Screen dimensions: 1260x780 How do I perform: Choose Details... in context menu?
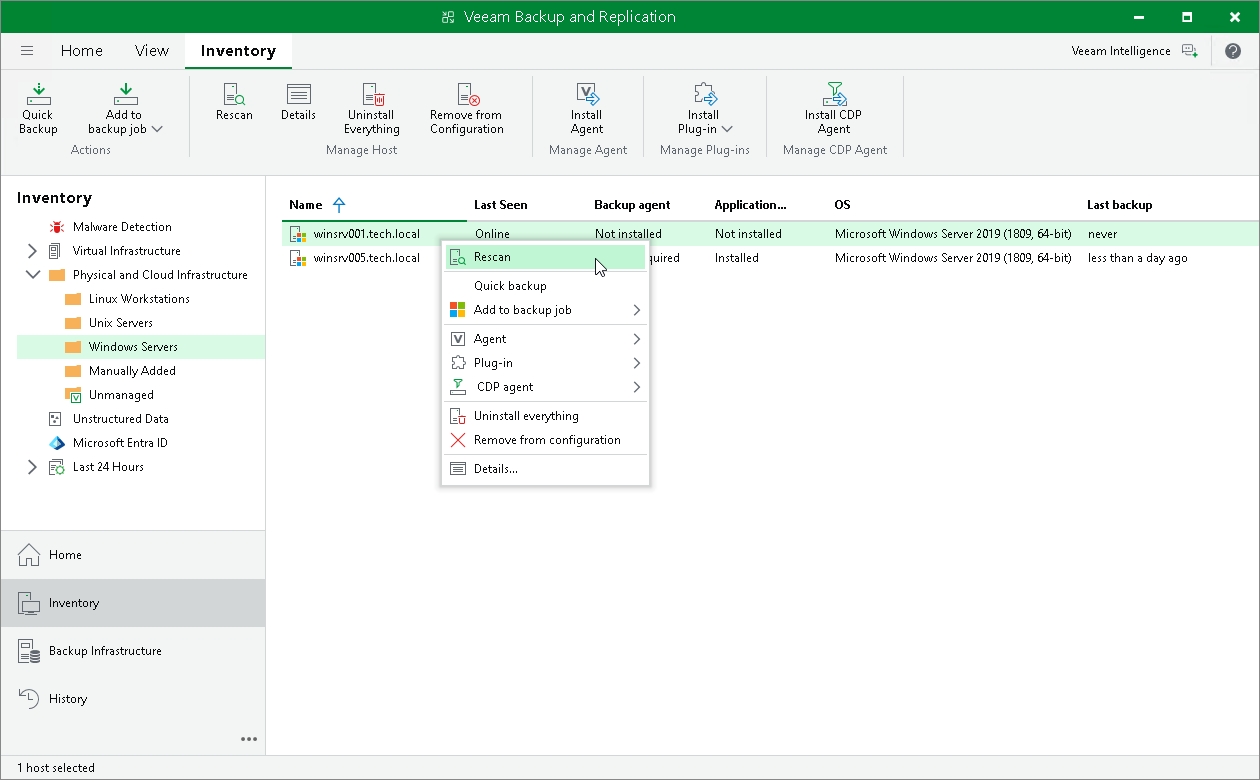(x=546, y=469)
